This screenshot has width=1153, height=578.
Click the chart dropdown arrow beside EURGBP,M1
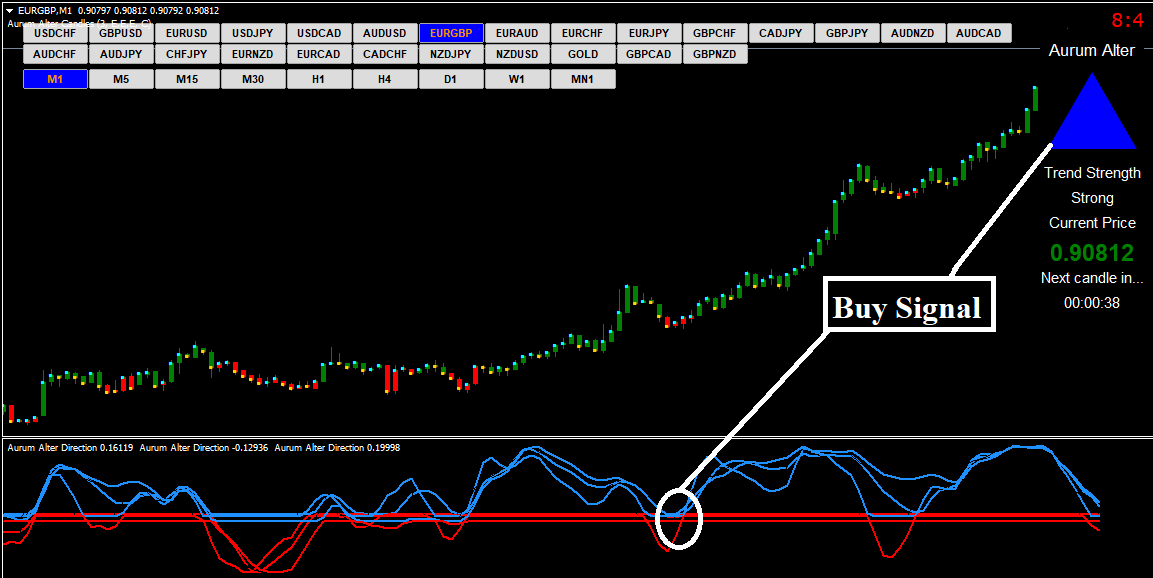(x=9, y=10)
